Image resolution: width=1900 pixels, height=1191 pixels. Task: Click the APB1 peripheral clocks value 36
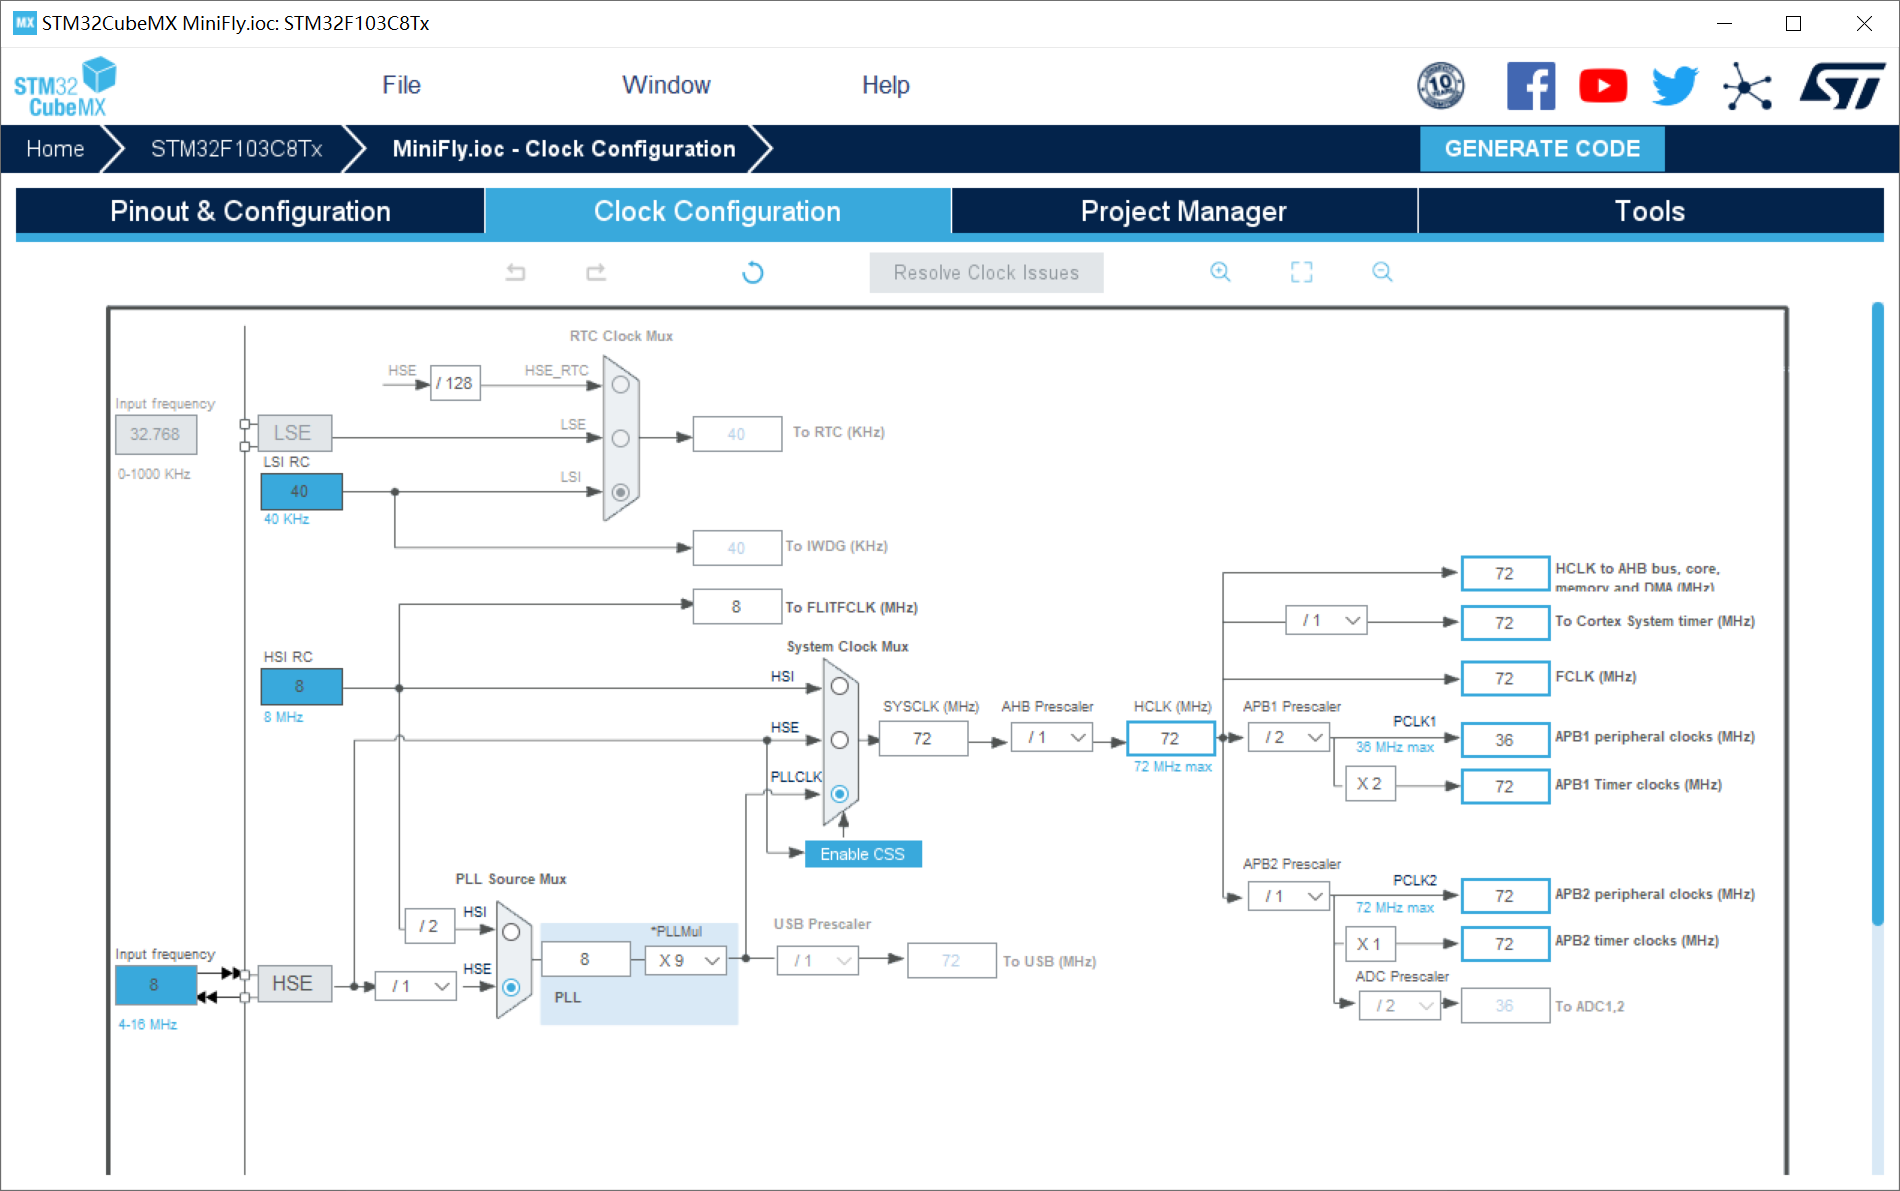coord(1505,740)
